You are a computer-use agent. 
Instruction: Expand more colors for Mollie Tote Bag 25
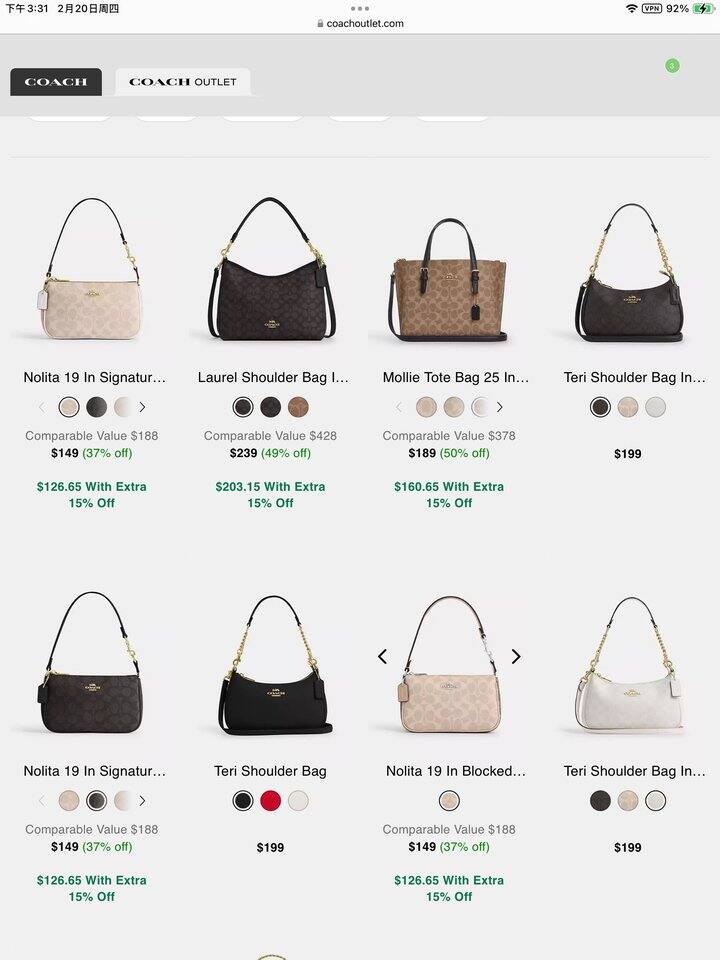[500, 407]
